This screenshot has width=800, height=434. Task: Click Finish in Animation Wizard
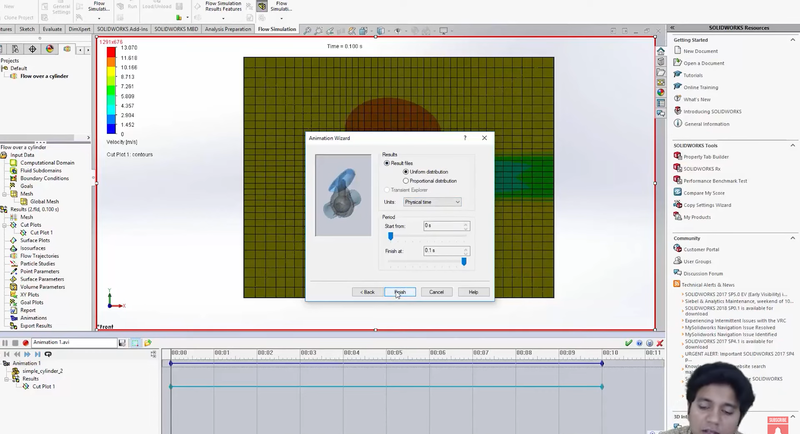(x=400, y=292)
